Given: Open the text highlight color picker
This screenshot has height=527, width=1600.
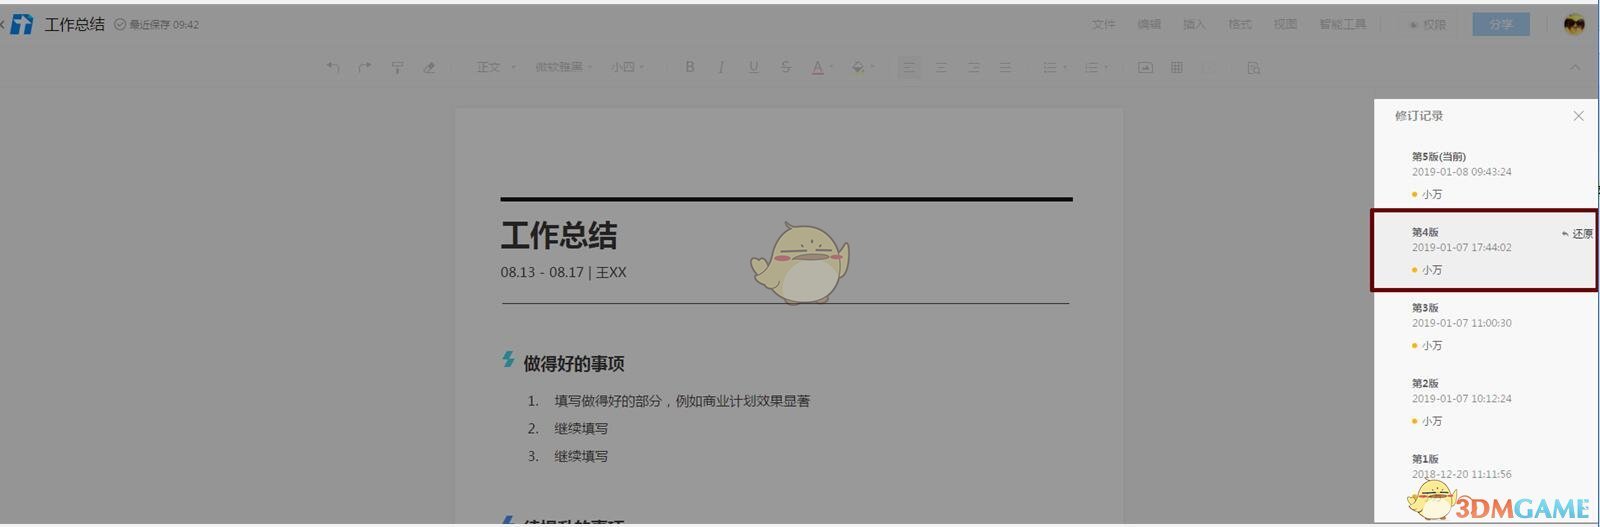Looking at the screenshot, I should click(861, 67).
